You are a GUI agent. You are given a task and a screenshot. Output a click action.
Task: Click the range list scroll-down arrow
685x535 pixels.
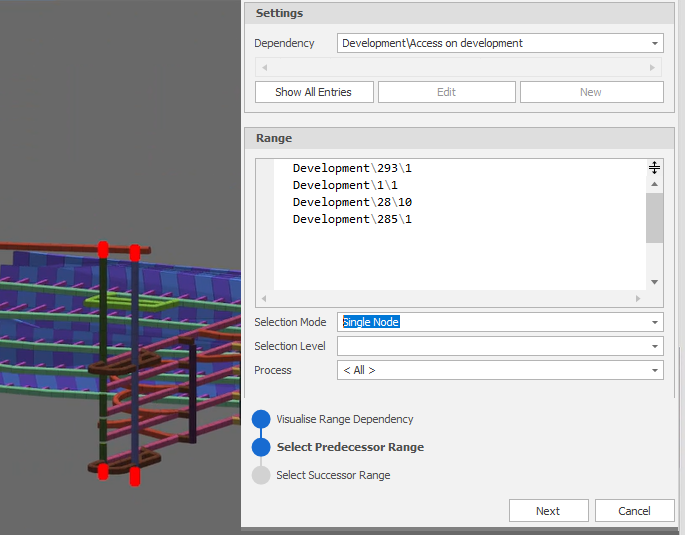[654, 282]
